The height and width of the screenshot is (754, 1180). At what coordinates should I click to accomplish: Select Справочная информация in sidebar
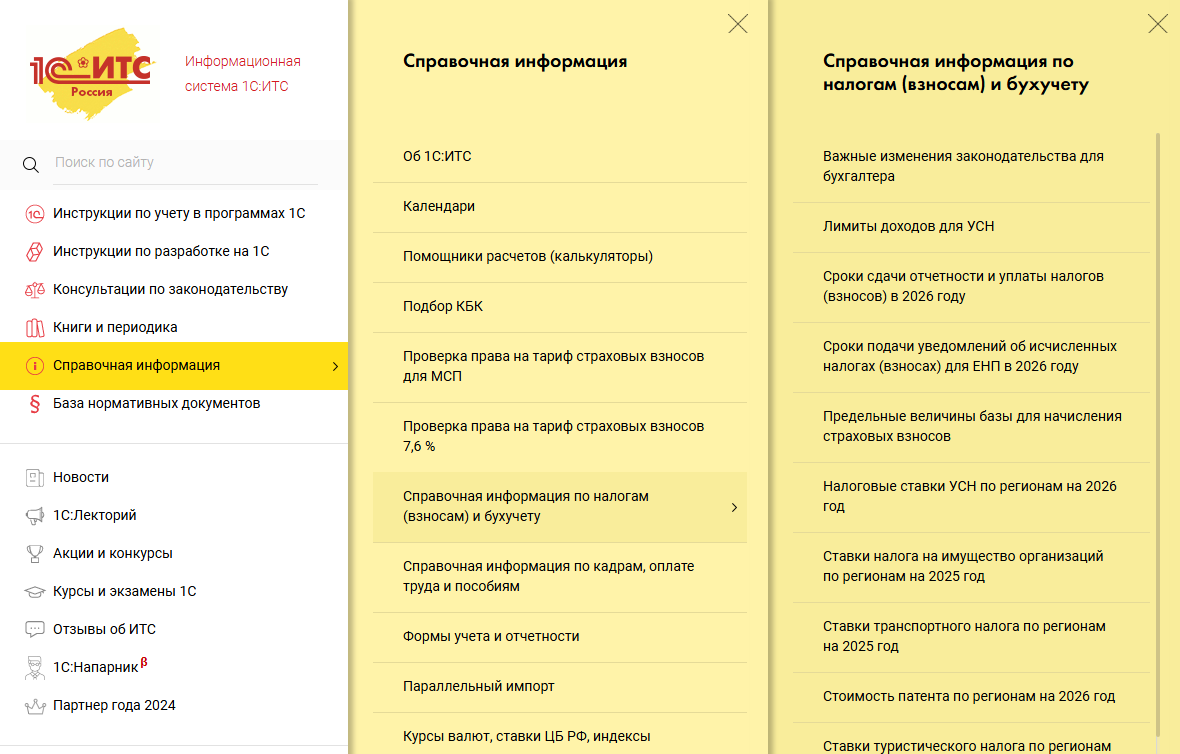174,366
